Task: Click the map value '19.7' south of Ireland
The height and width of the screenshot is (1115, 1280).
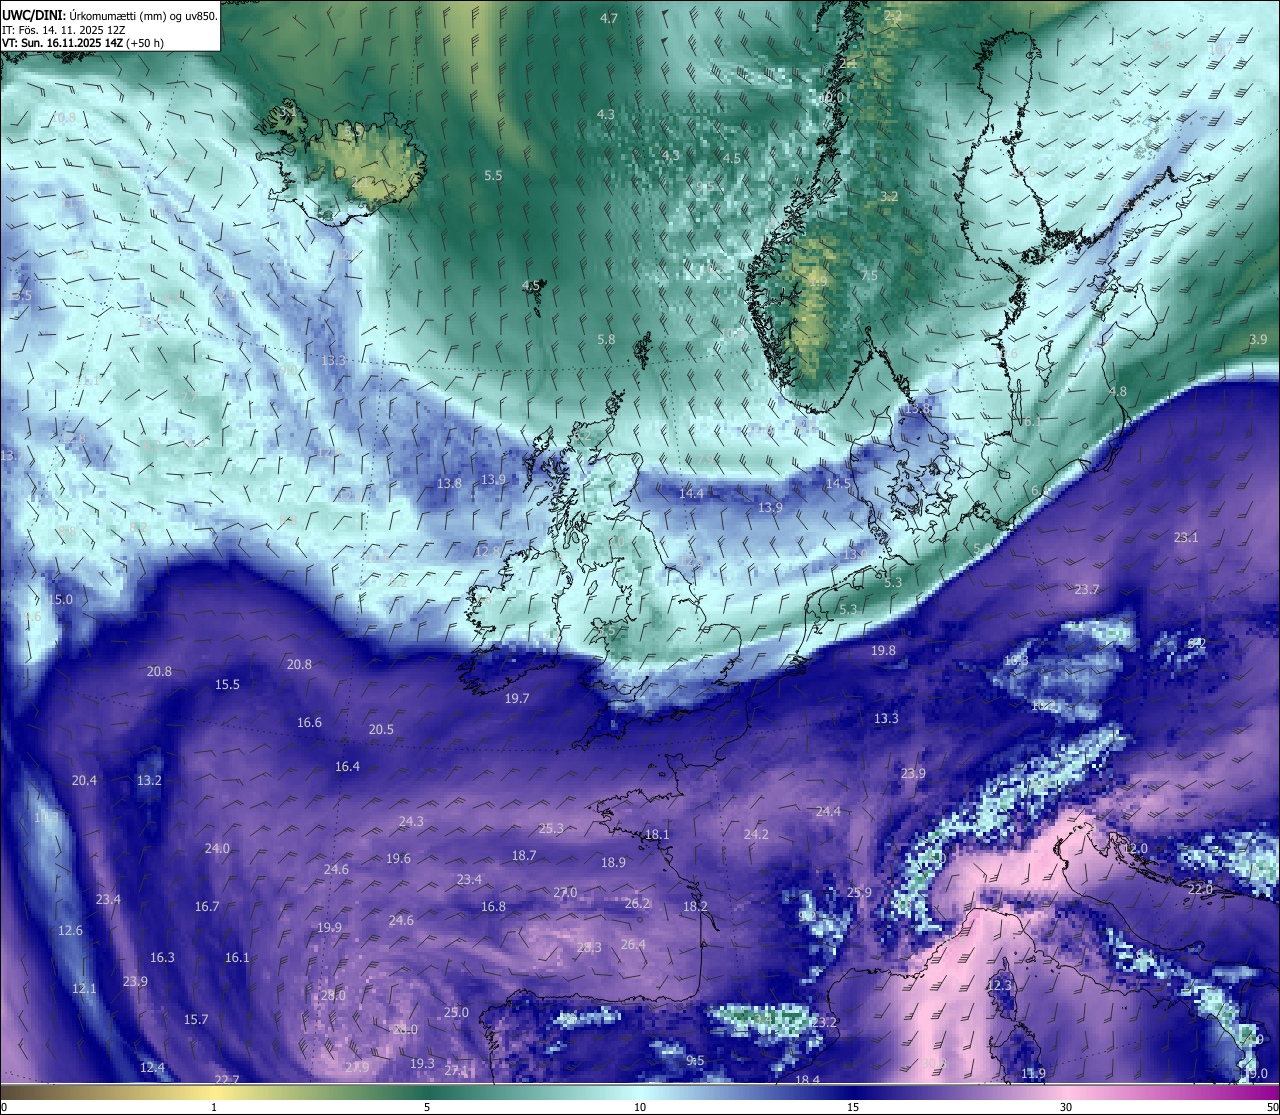Action: (x=517, y=698)
